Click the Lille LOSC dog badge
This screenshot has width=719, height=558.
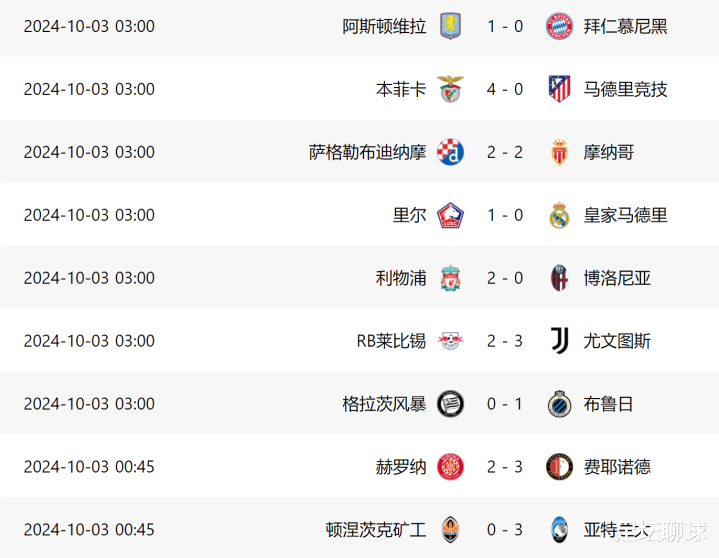450,215
